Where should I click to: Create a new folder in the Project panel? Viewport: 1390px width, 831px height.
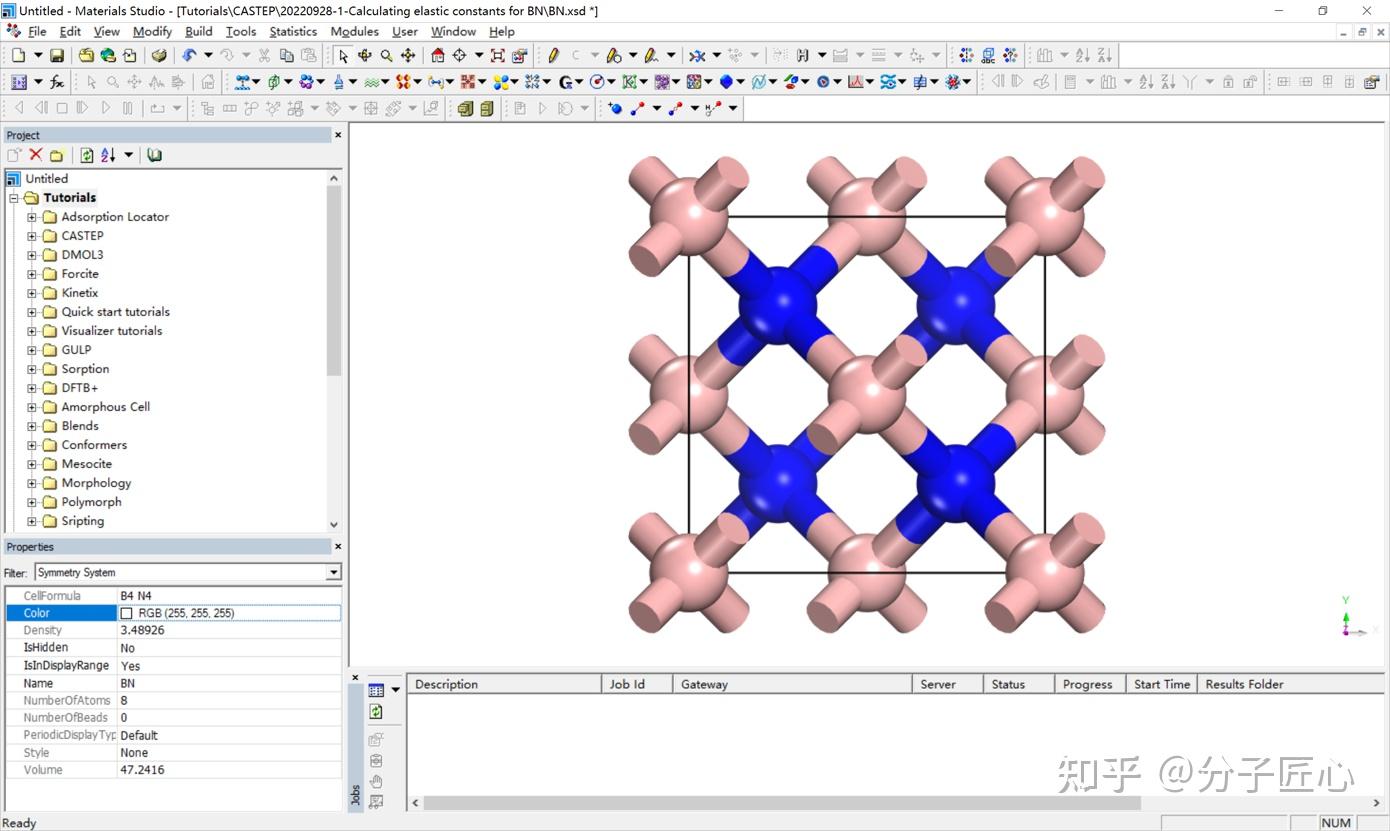click(55, 155)
